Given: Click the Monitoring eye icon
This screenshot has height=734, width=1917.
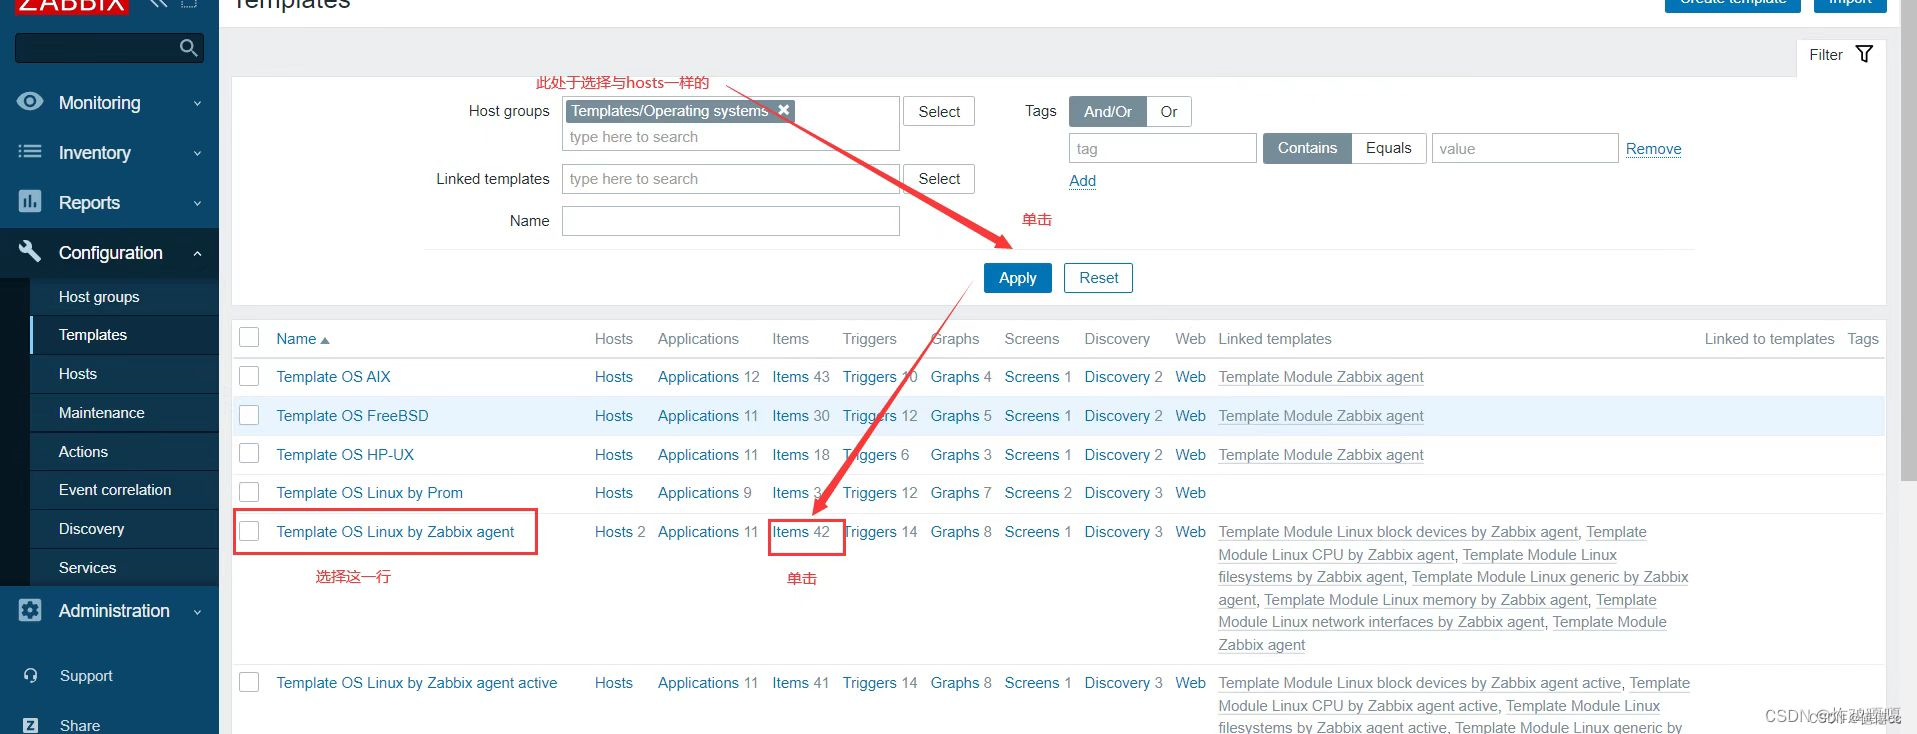Looking at the screenshot, I should point(30,101).
